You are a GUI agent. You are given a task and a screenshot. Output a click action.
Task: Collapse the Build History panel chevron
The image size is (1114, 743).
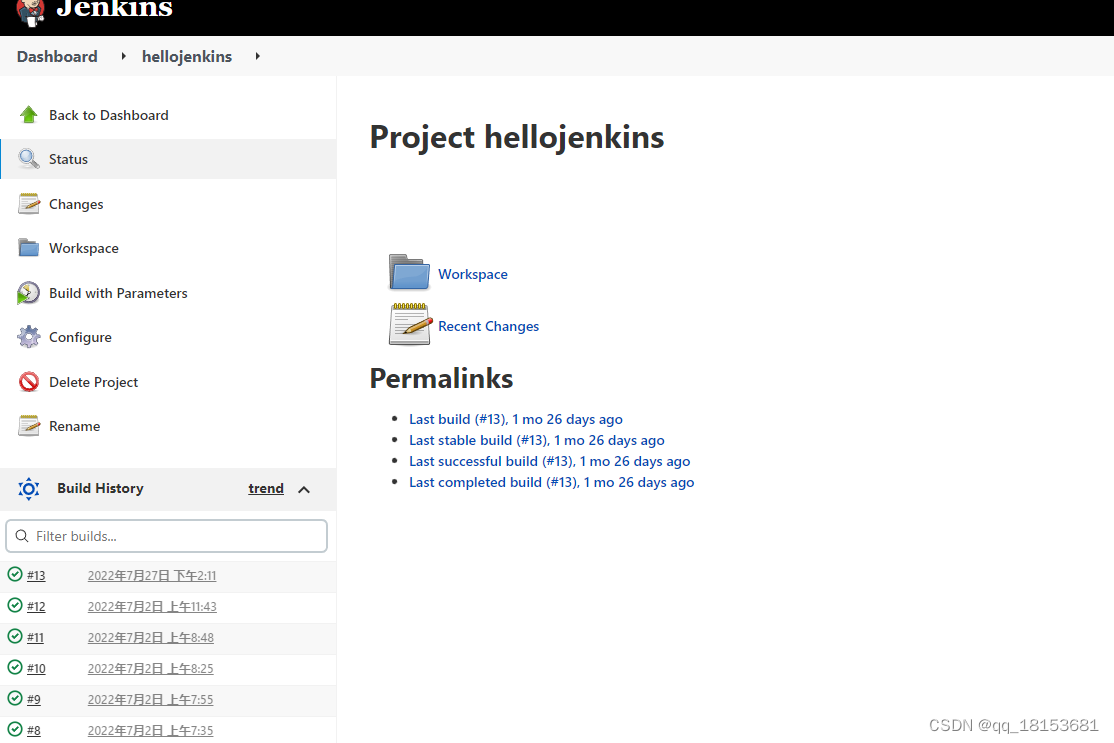pyautogui.click(x=304, y=489)
